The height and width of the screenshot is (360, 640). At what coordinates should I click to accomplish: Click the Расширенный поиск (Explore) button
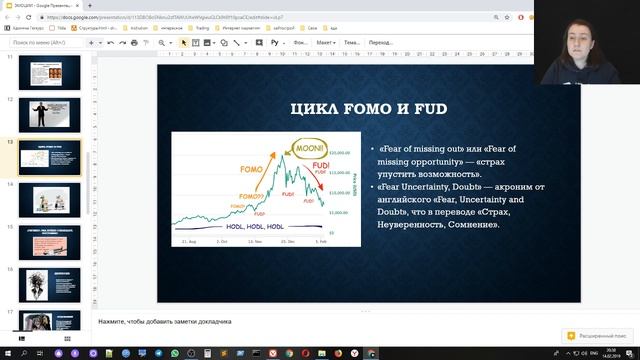tap(597, 336)
